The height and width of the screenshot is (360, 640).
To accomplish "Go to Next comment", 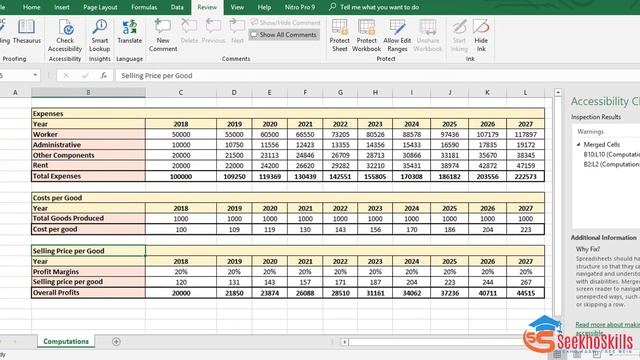I will pos(237,32).
